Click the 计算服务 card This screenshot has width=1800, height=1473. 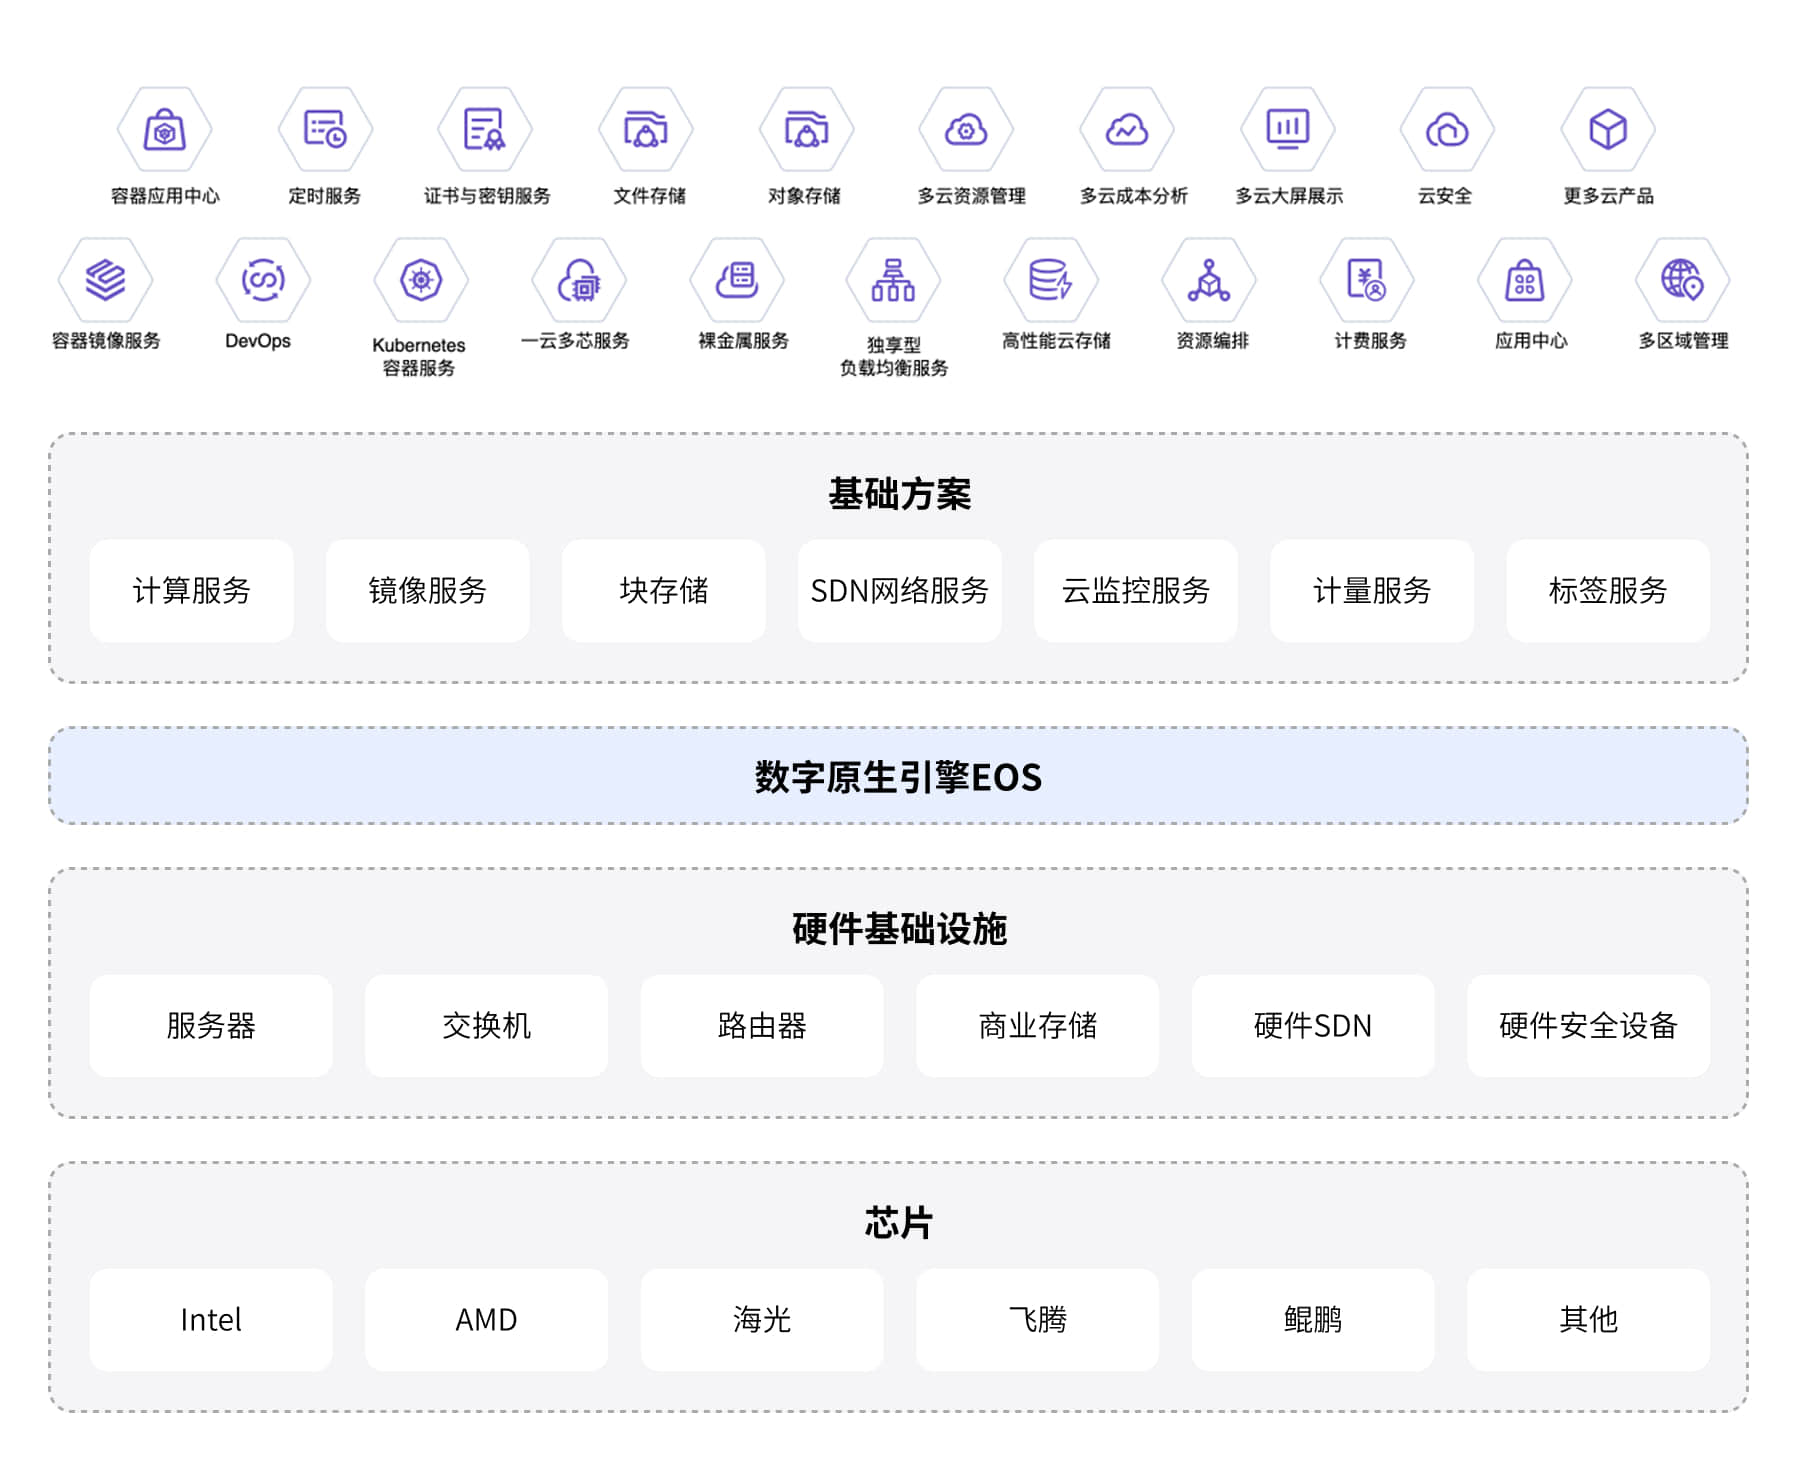[191, 591]
